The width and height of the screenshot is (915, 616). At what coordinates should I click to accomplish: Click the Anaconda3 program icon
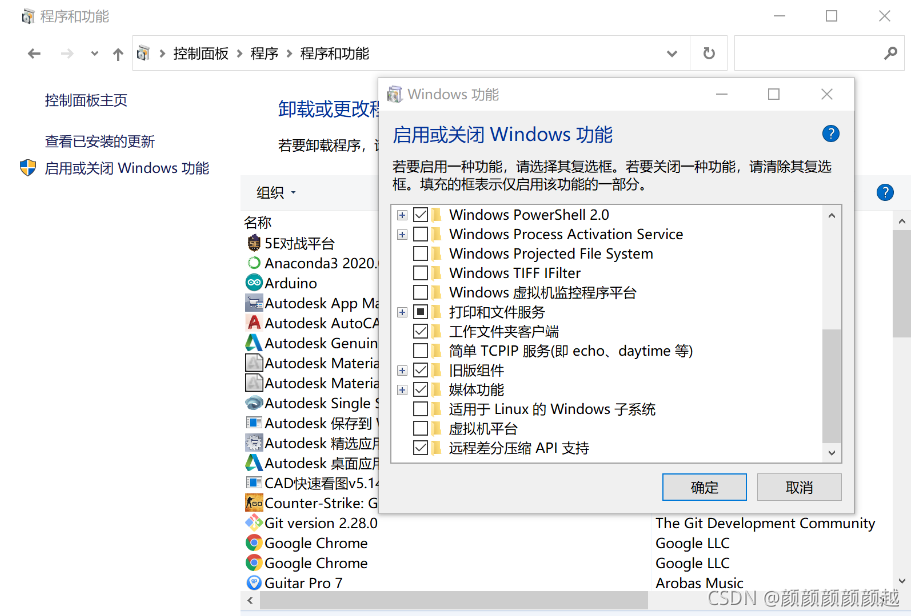tap(254, 263)
